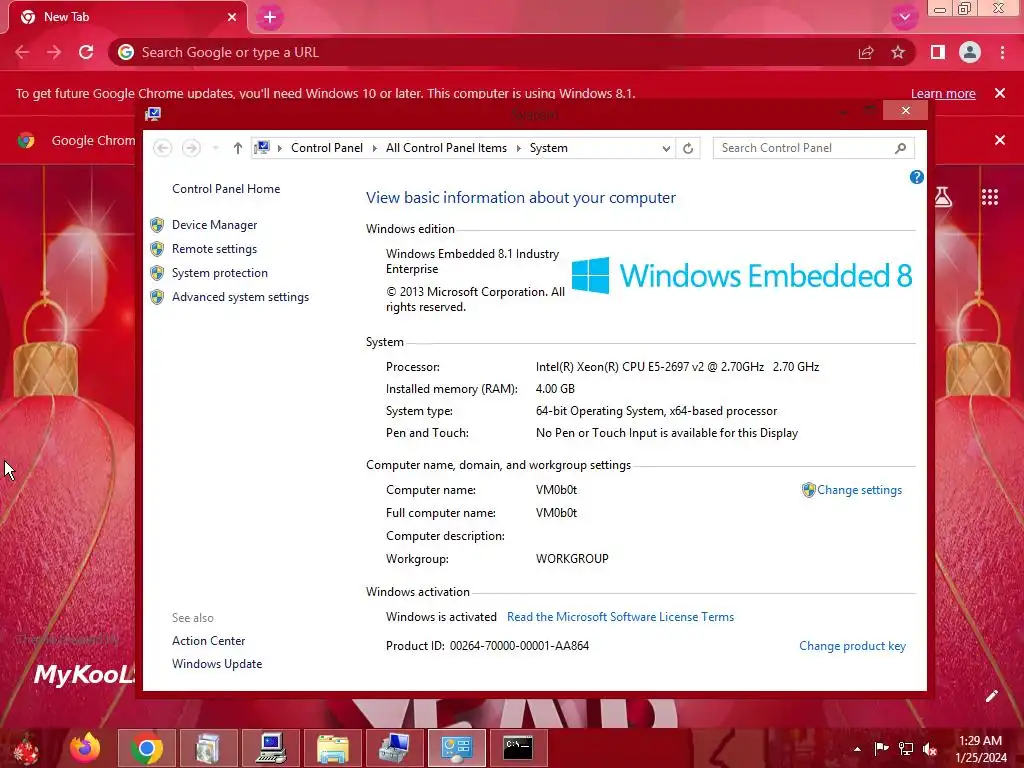Open Chrome's side panel

tap(938, 52)
